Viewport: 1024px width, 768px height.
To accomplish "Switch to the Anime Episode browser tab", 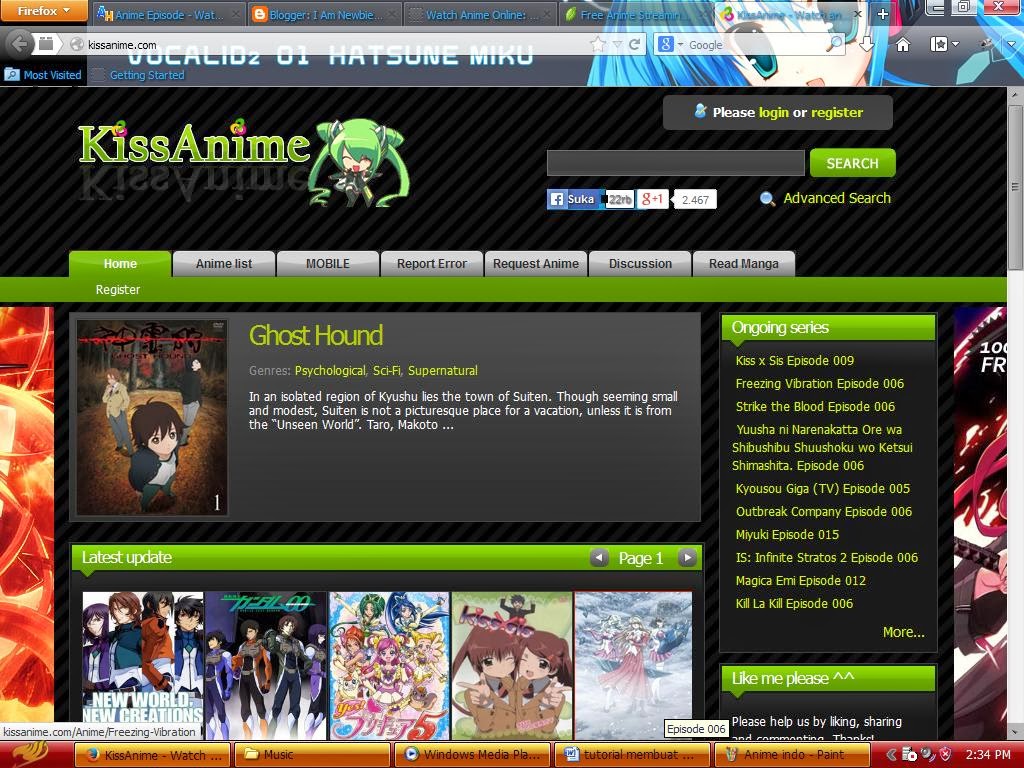I will click(x=168, y=14).
